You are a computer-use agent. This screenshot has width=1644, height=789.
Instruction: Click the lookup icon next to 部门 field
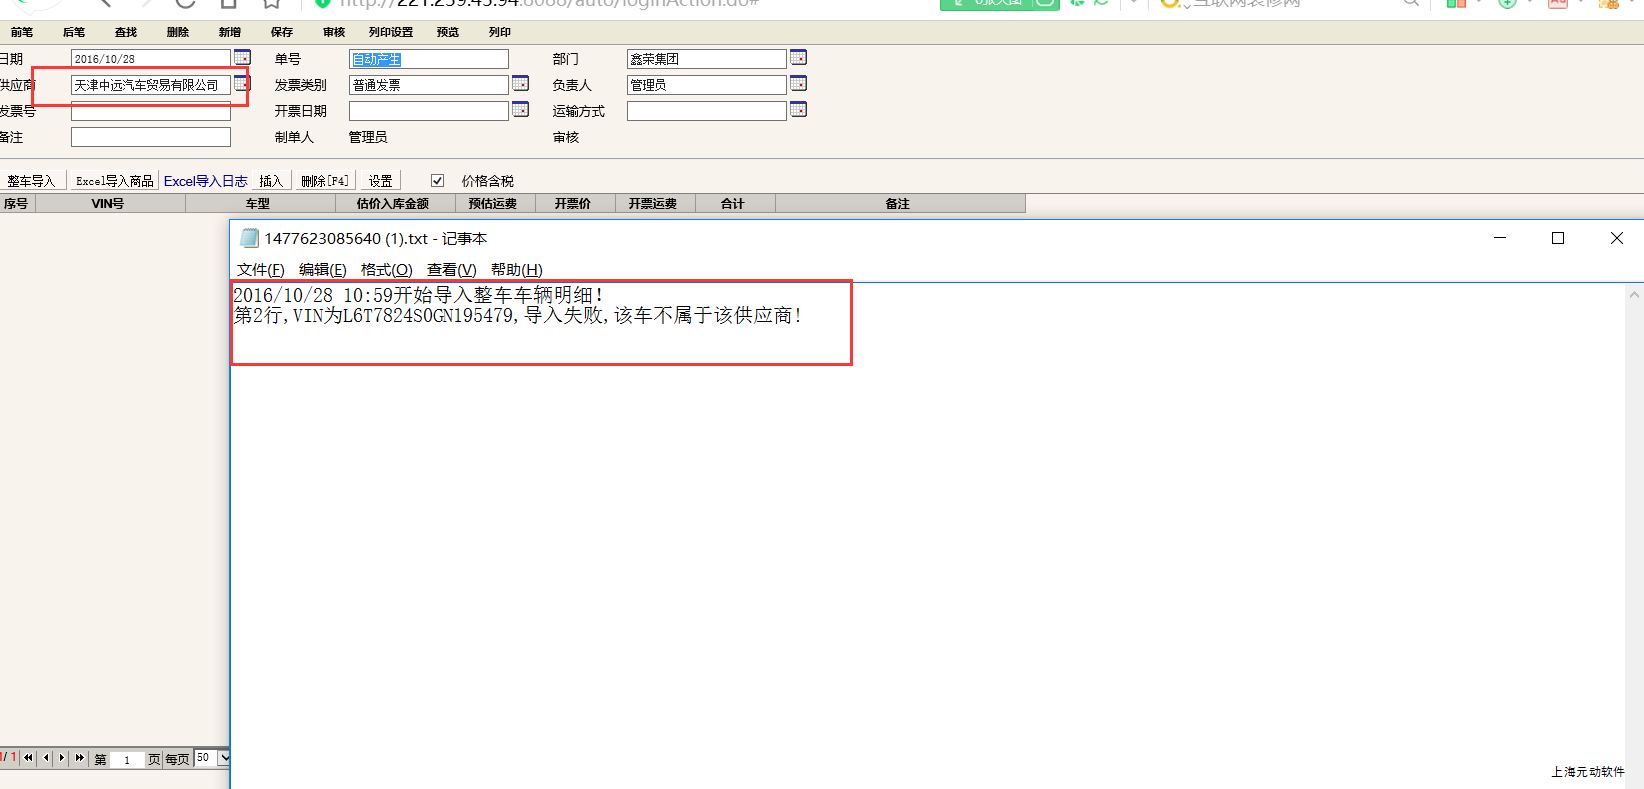pyautogui.click(x=798, y=58)
